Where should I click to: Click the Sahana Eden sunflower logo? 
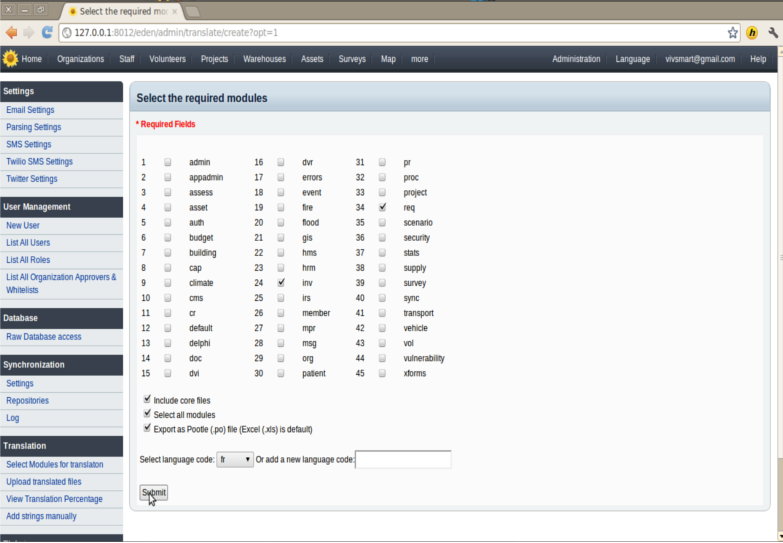(x=10, y=59)
